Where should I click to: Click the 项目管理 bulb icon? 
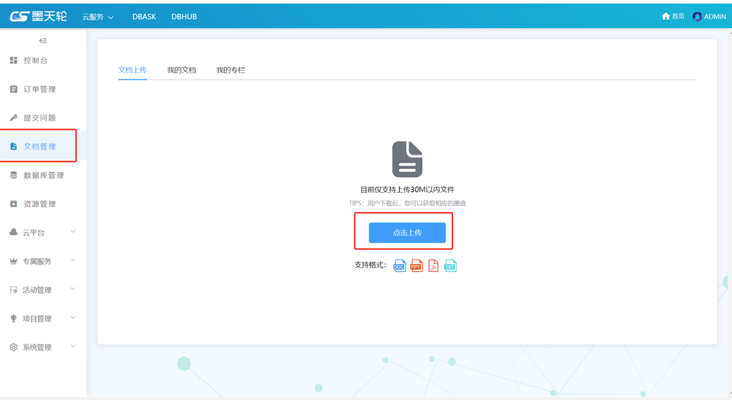click(14, 318)
